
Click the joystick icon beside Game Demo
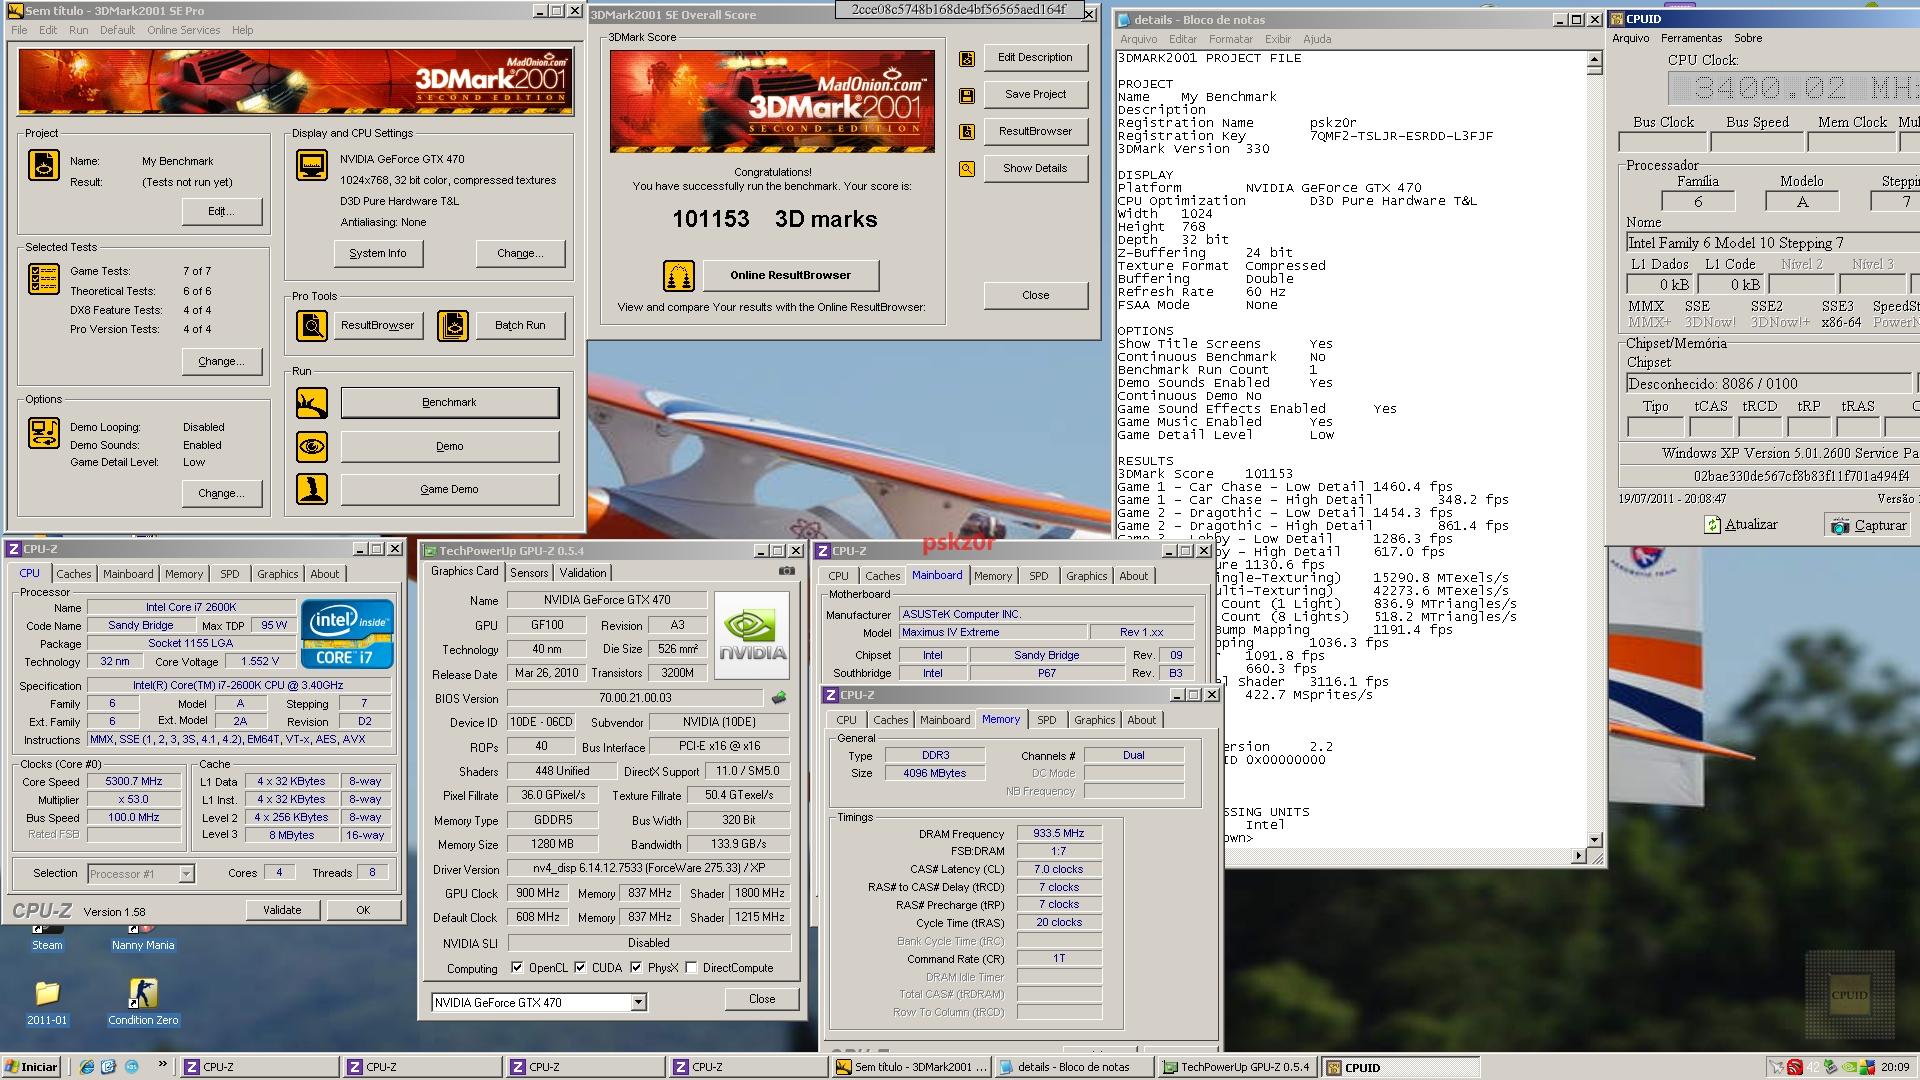click(312, 489)
